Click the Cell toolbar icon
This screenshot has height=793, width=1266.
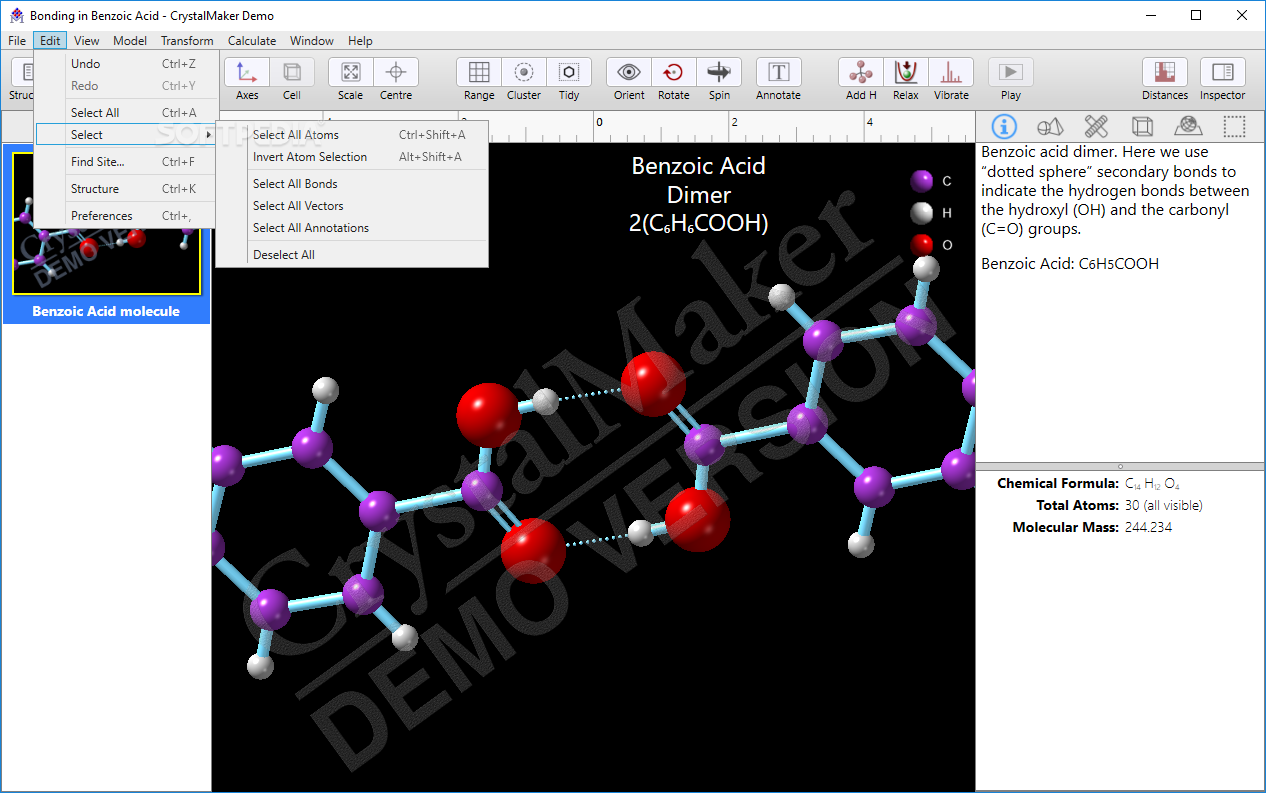tap(292, 72)
